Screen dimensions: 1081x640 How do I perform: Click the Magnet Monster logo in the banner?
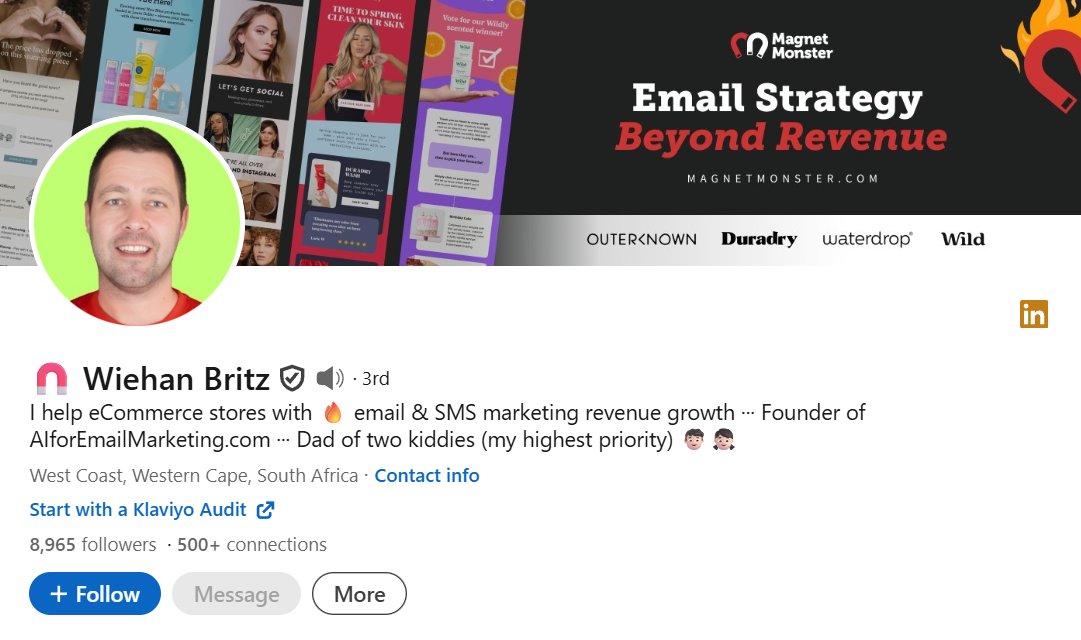point(782,46)
